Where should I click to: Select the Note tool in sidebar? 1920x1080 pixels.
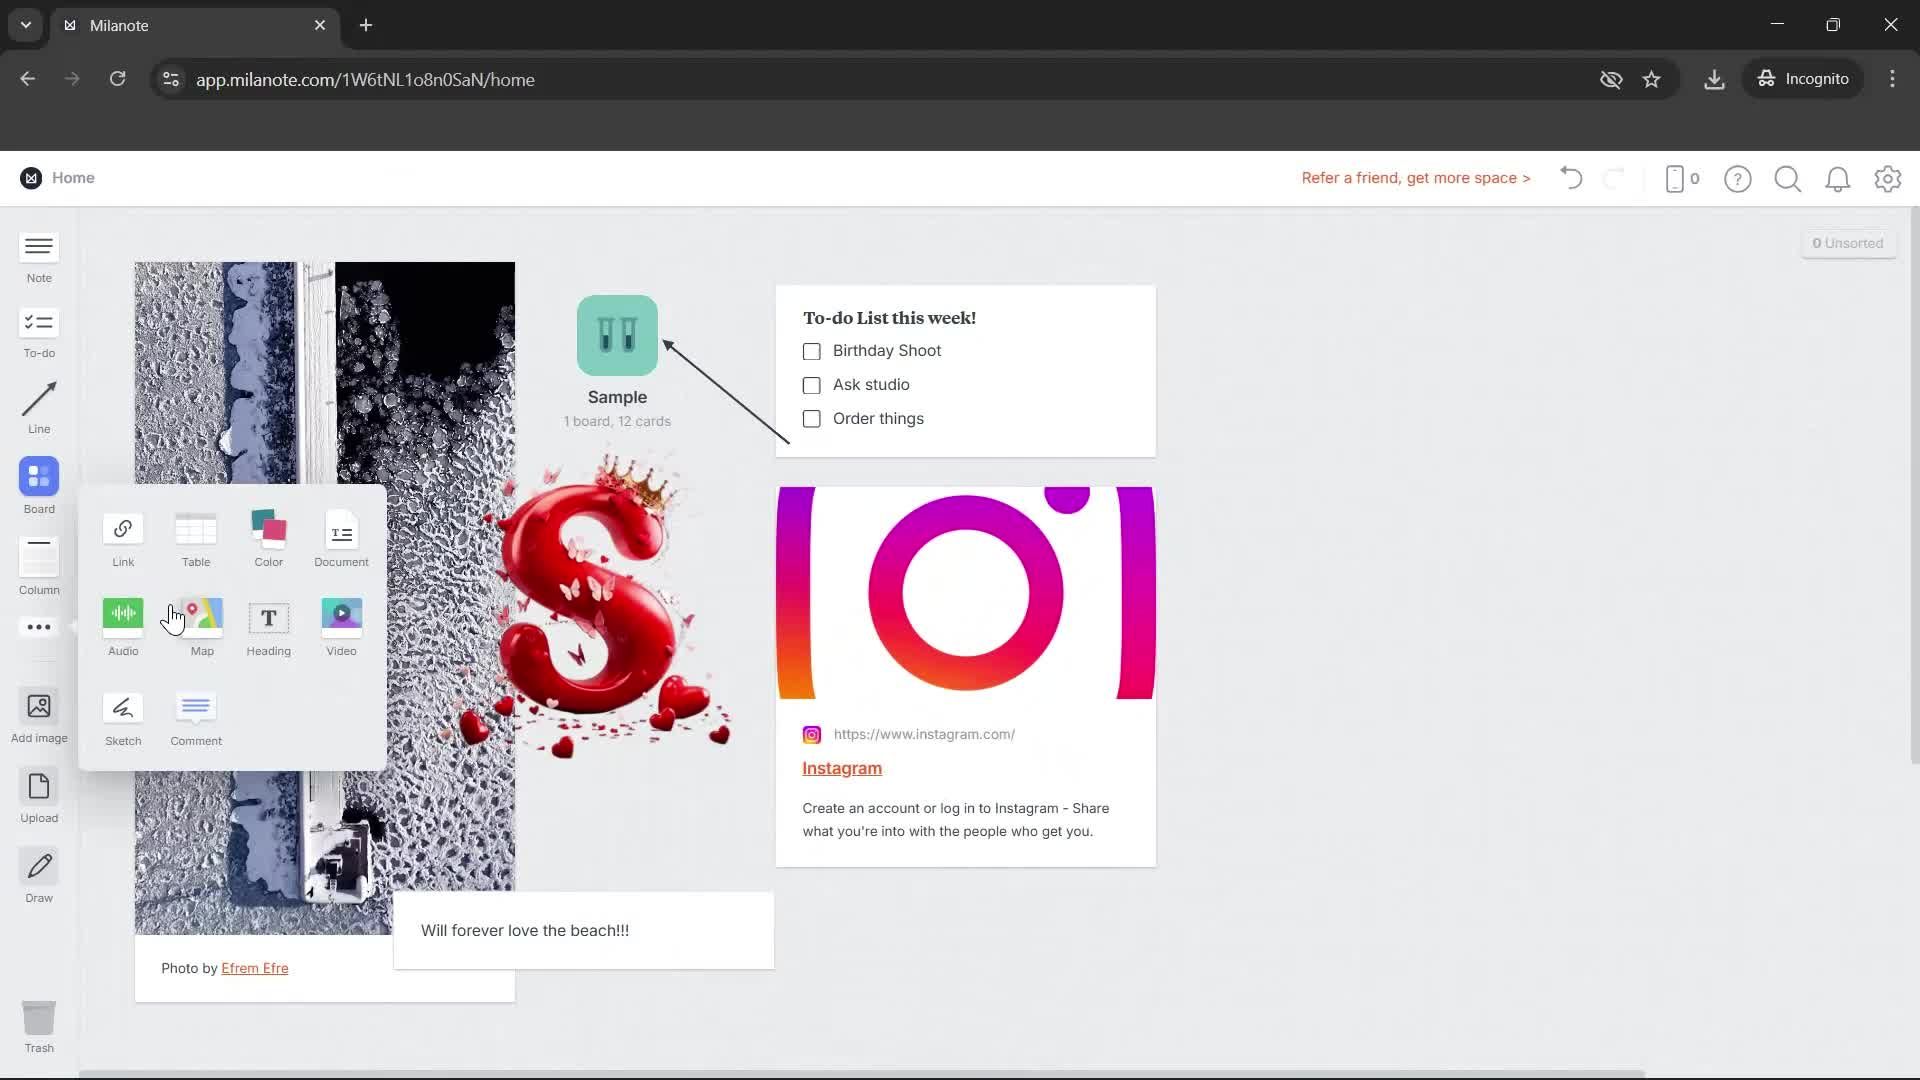[38, 255]
